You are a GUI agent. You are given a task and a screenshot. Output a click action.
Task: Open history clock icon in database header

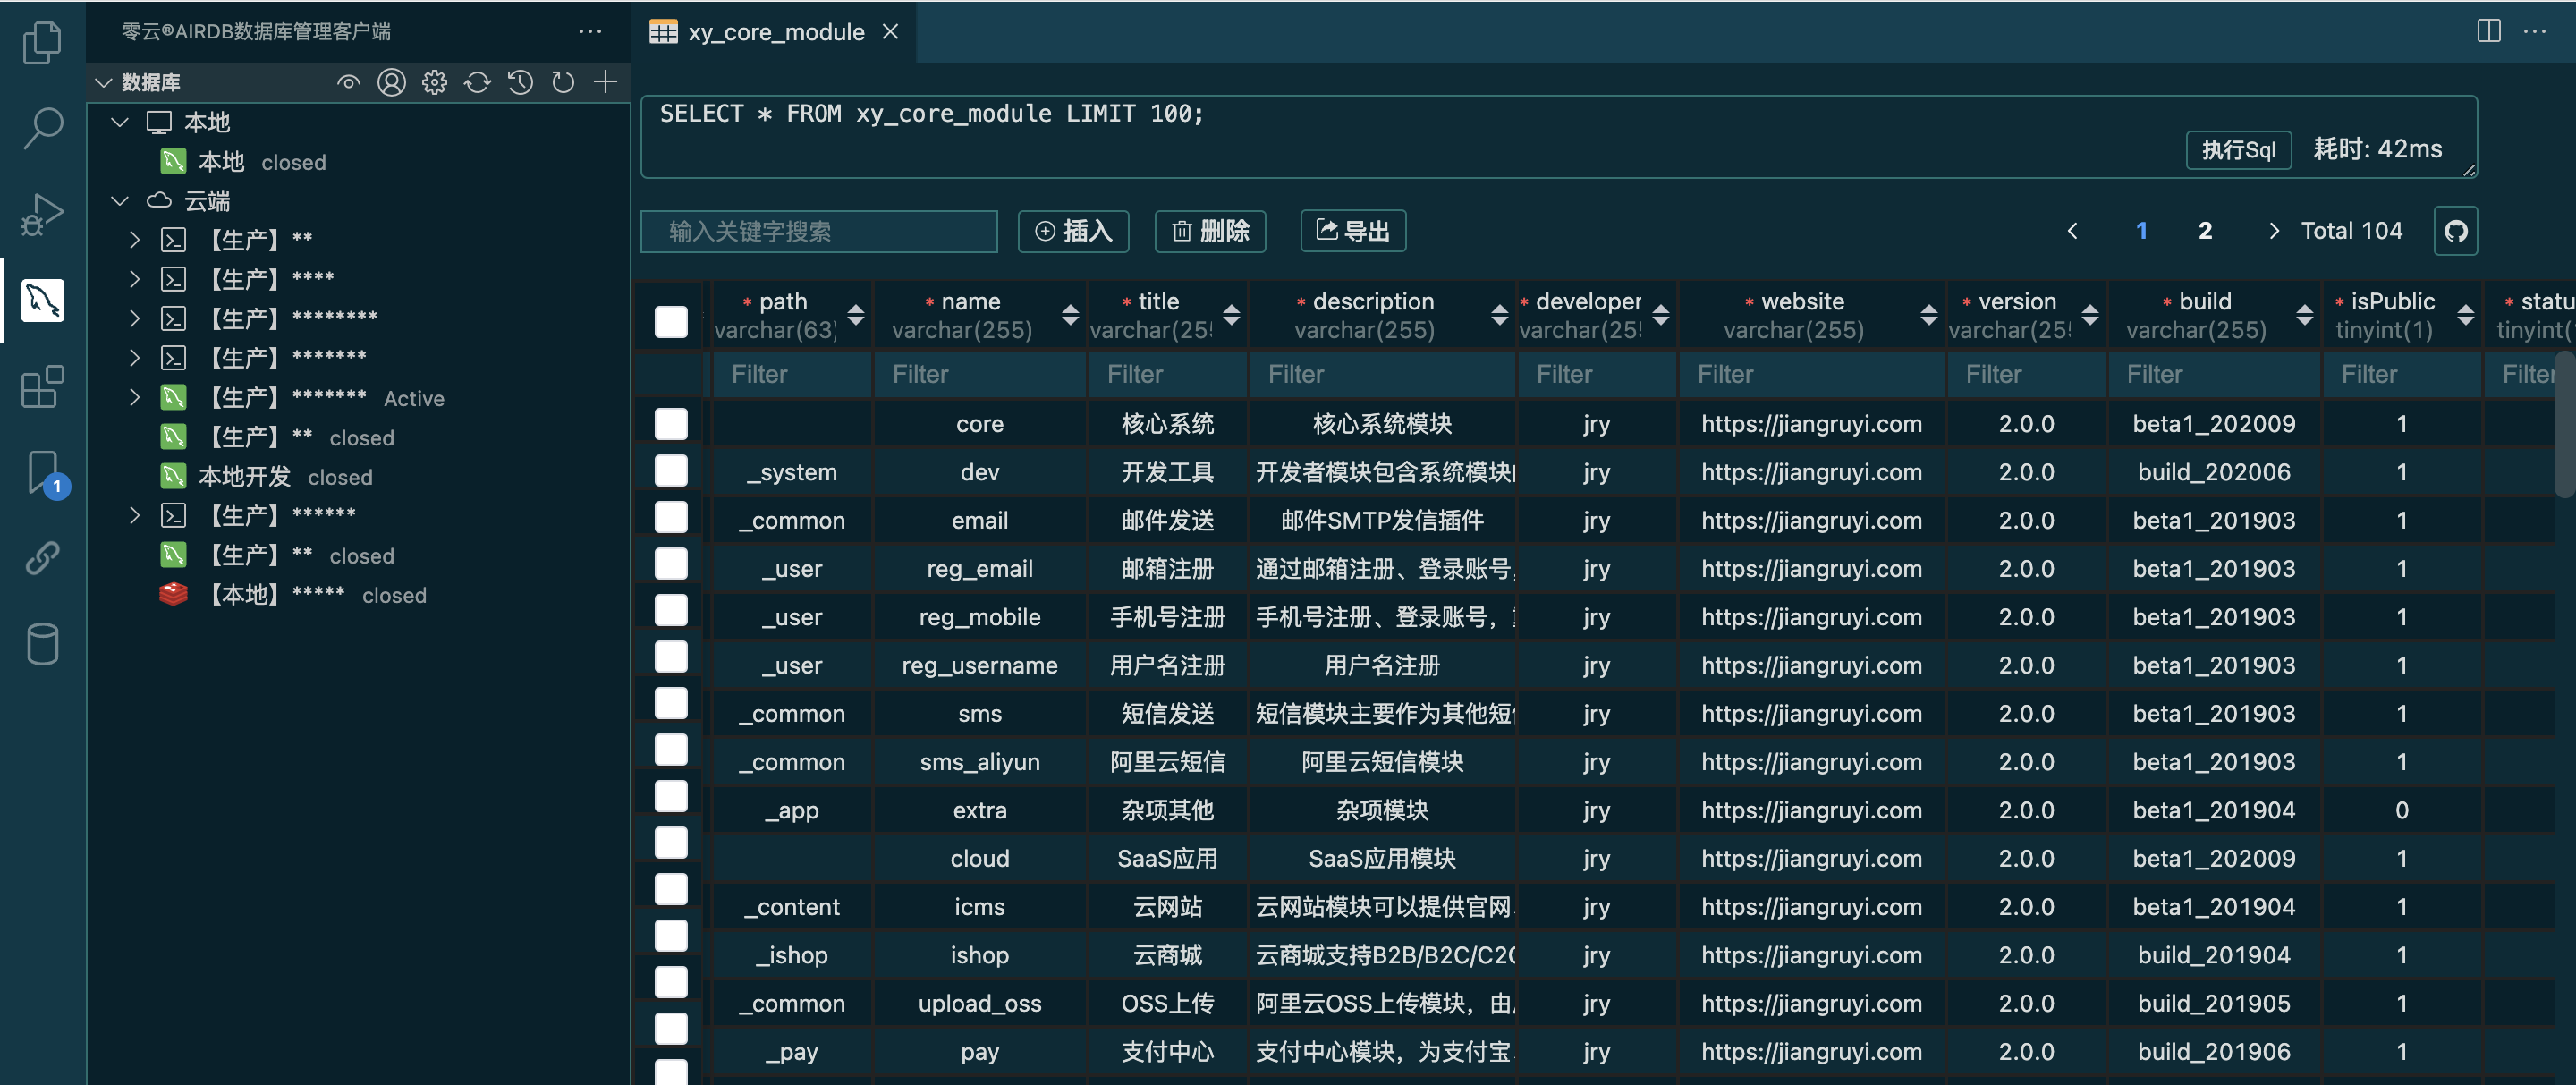click(520, 82)
